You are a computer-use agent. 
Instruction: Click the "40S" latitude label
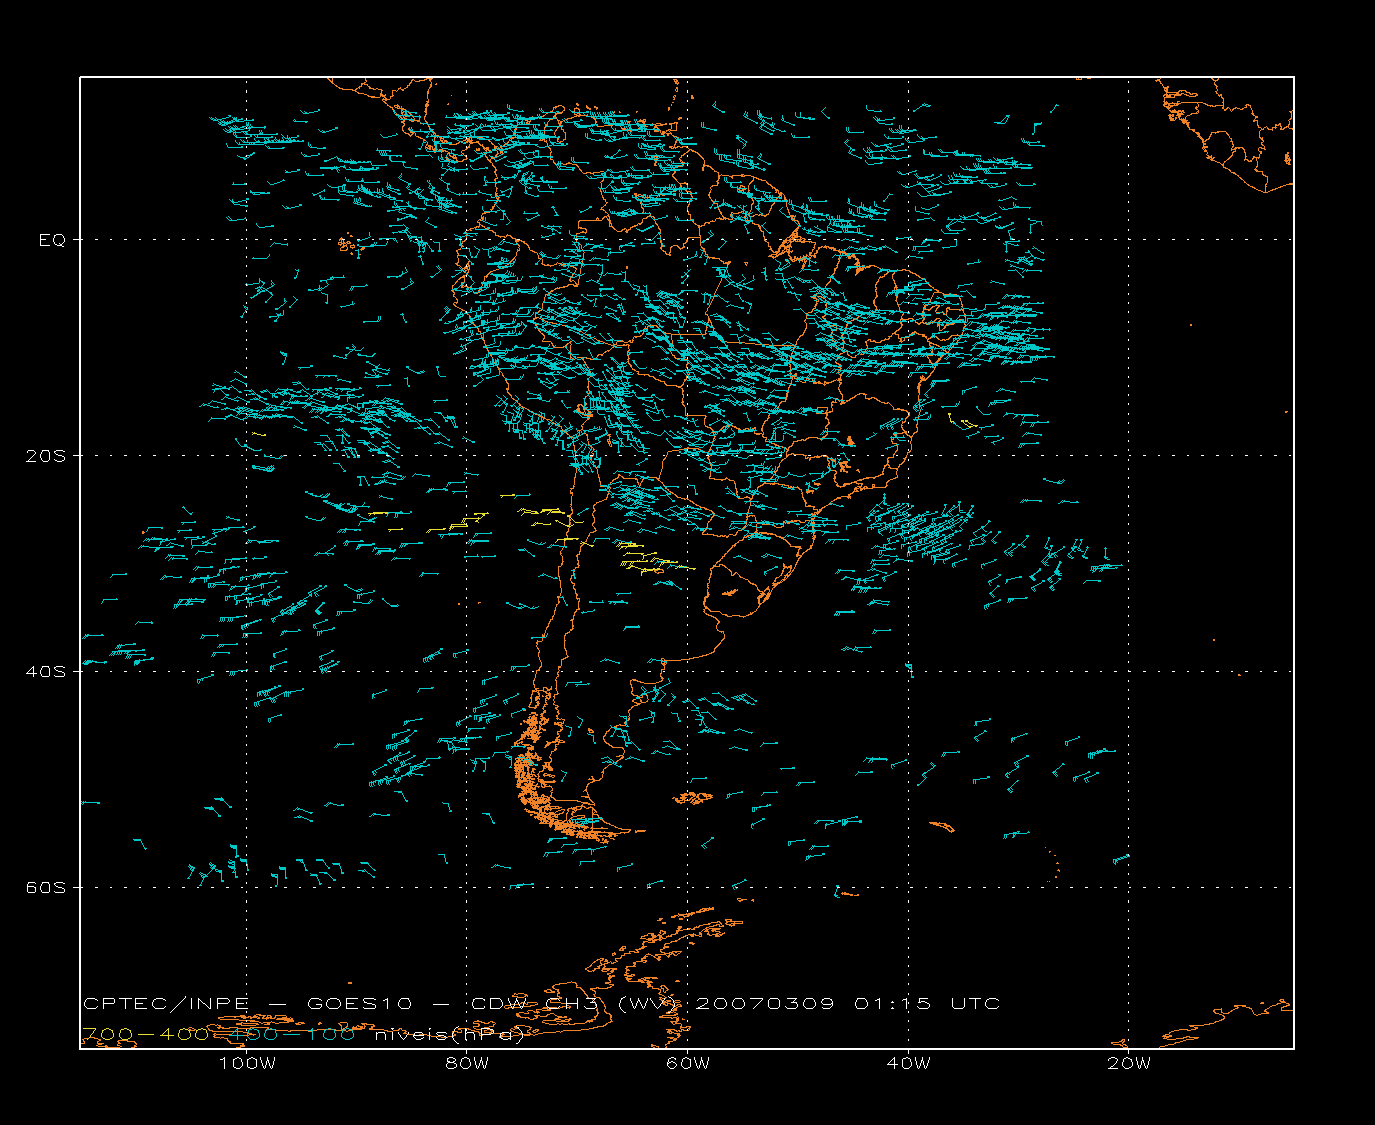click(x=45, y=672)
